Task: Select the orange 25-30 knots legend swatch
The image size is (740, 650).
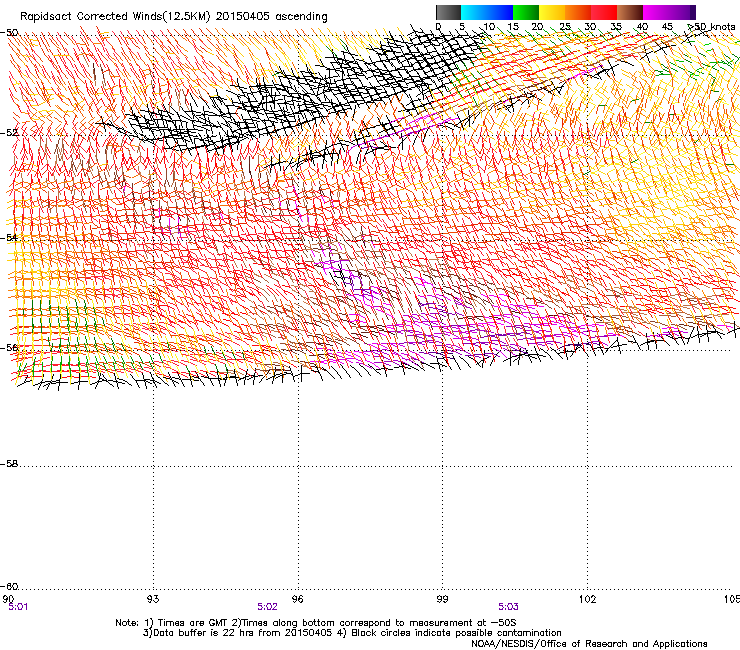Action: point(578,12)
